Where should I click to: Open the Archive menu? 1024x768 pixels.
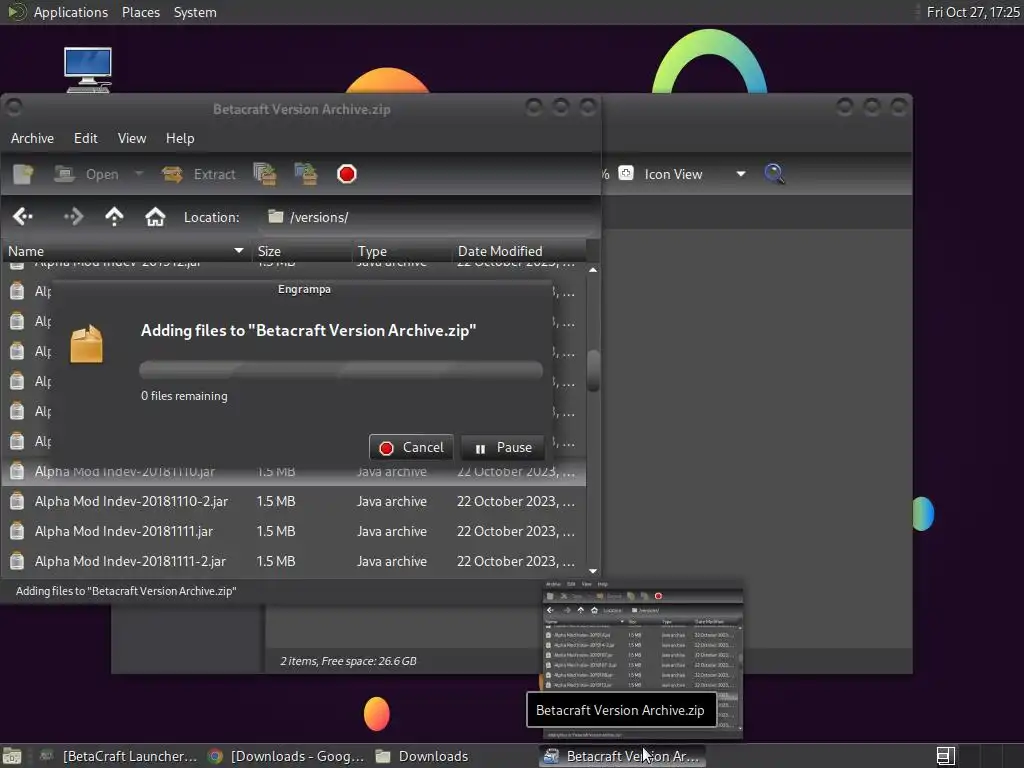coord(32,138)
